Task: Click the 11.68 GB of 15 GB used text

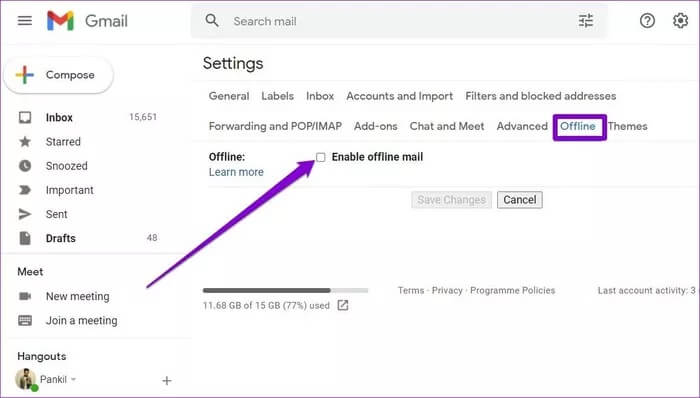Action: [266, 306]
